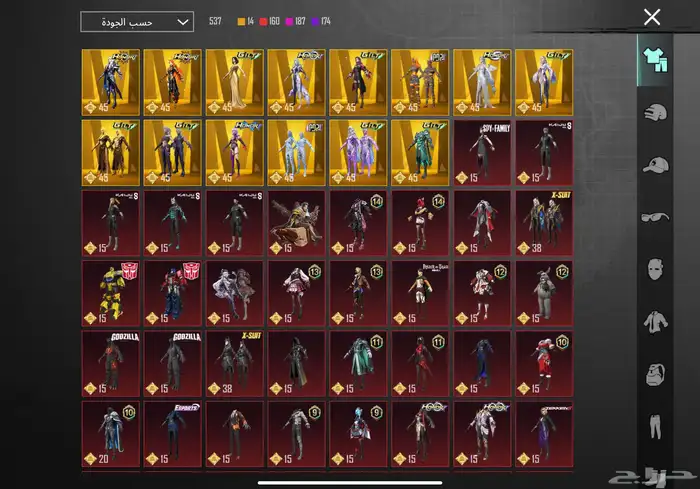
Task: Click the gold quality swatch showing 14
Action: [246, 21]
